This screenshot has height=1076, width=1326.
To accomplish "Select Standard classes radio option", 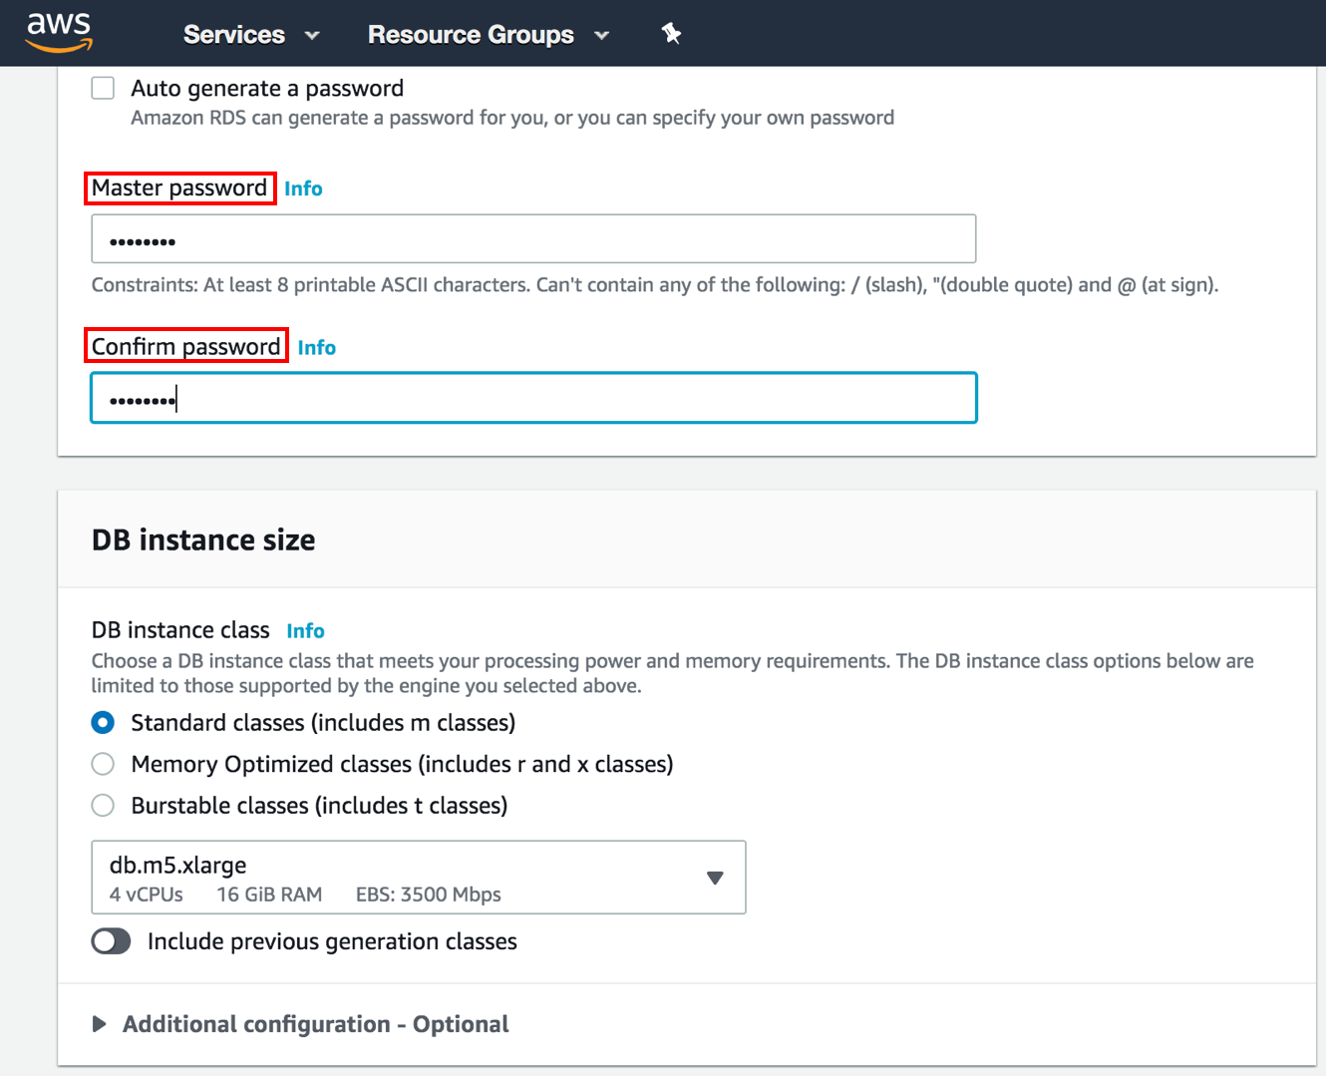I will [x=103, y=722].
